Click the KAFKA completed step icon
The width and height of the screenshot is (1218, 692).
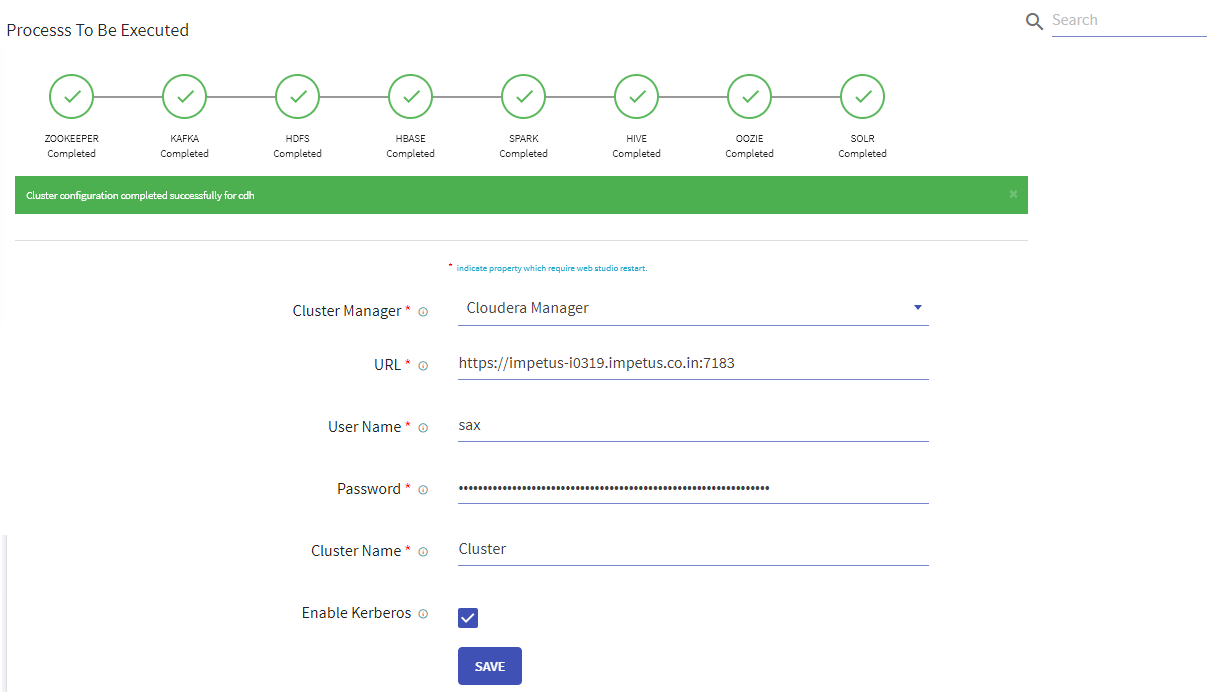click(184, 96)
